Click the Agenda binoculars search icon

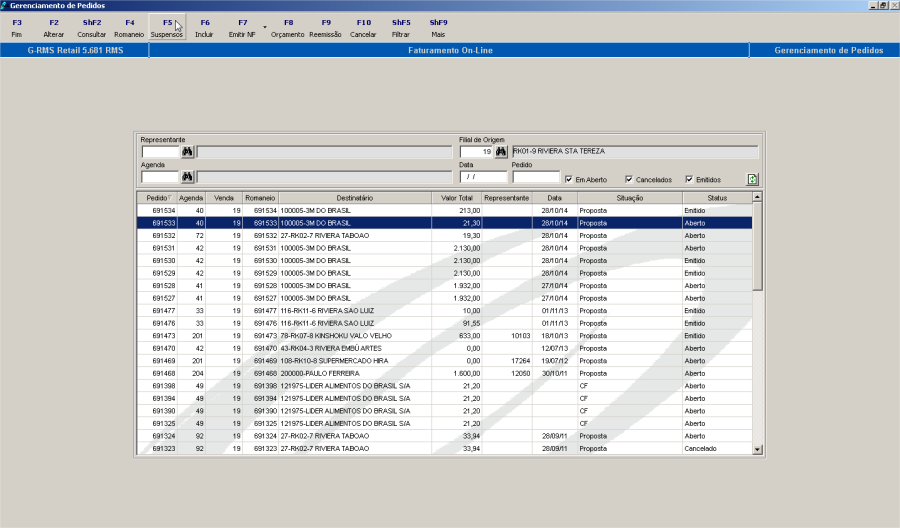[x=187, y=177]
